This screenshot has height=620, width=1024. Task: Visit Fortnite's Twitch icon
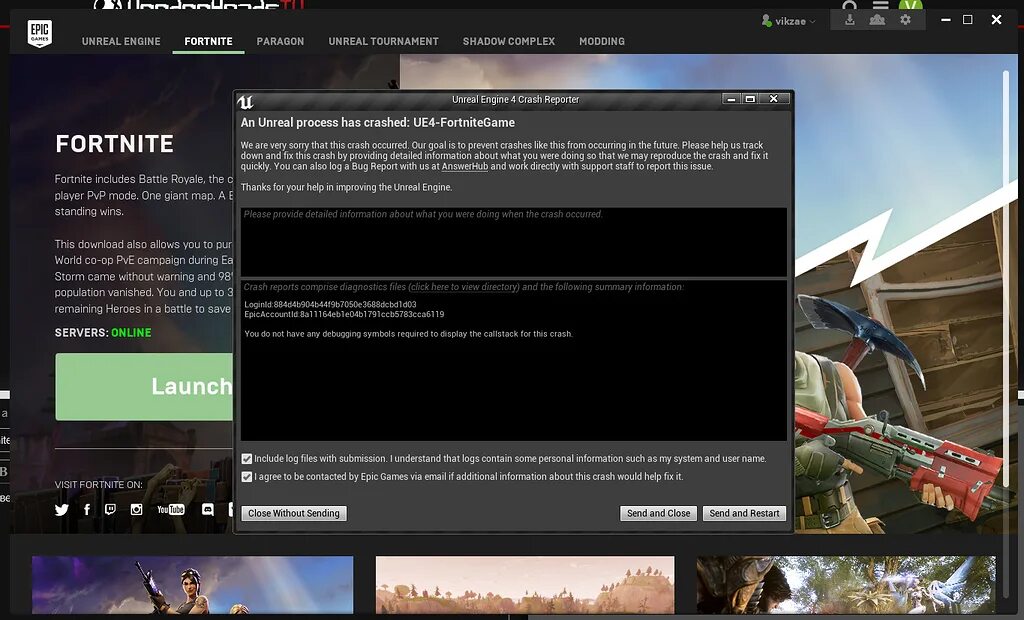(110, 510)
